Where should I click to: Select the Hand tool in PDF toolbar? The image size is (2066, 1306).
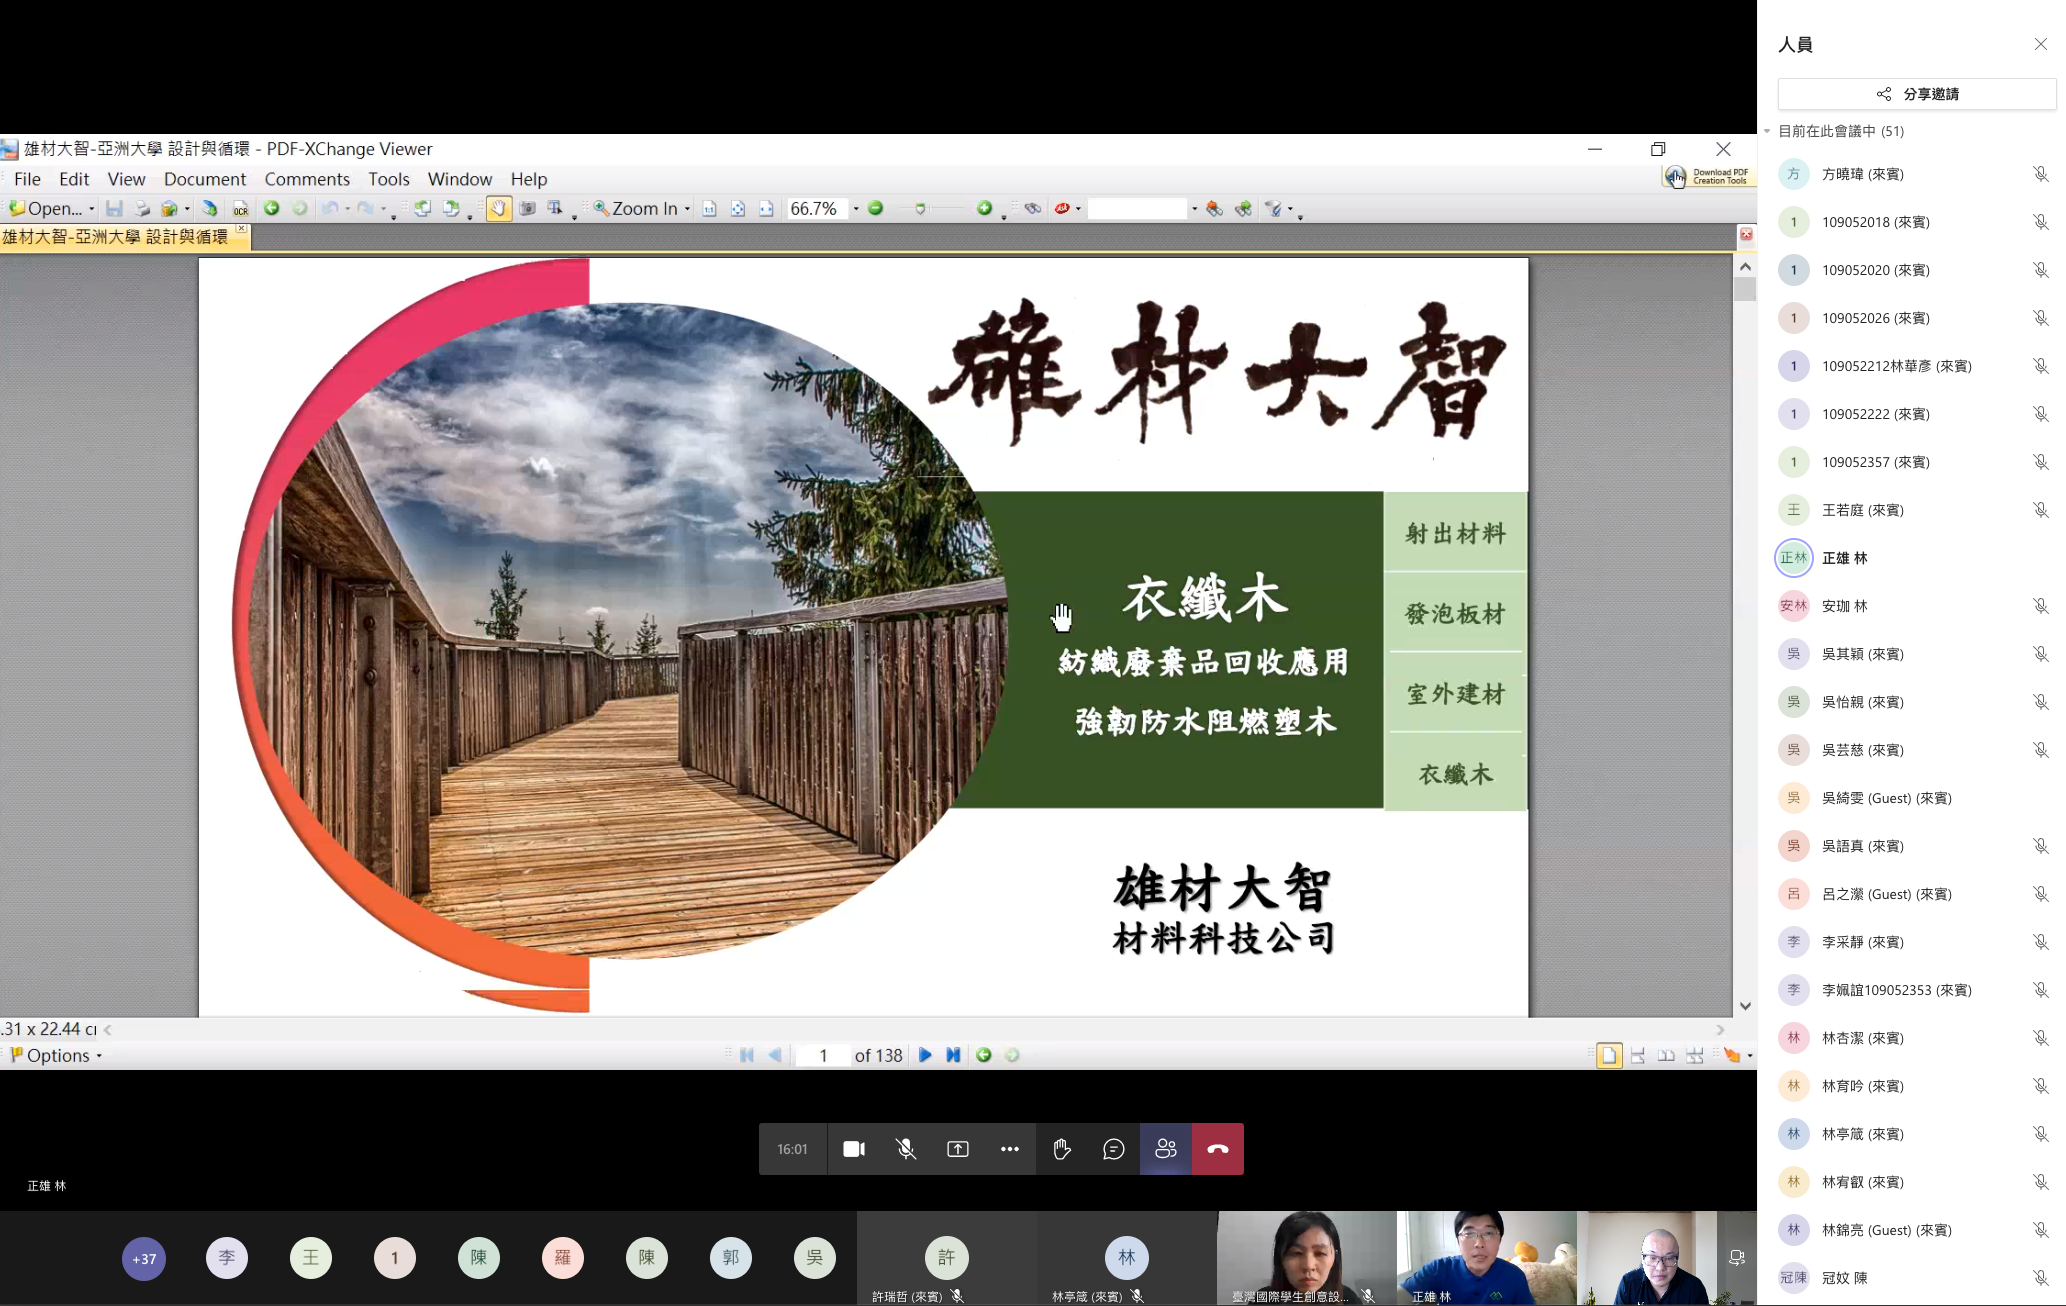tap(498, 208)
